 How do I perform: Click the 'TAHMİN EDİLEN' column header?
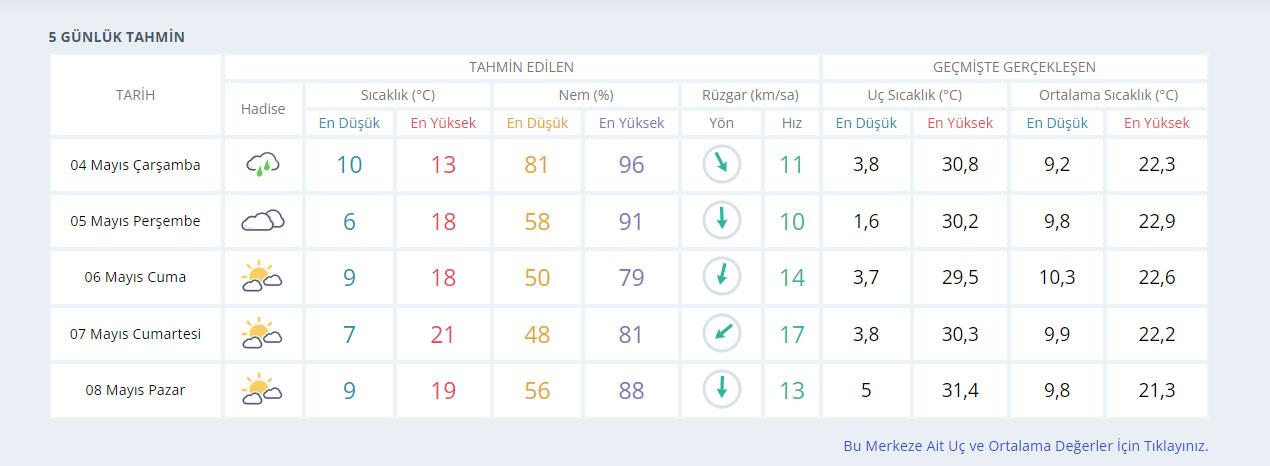521,67
